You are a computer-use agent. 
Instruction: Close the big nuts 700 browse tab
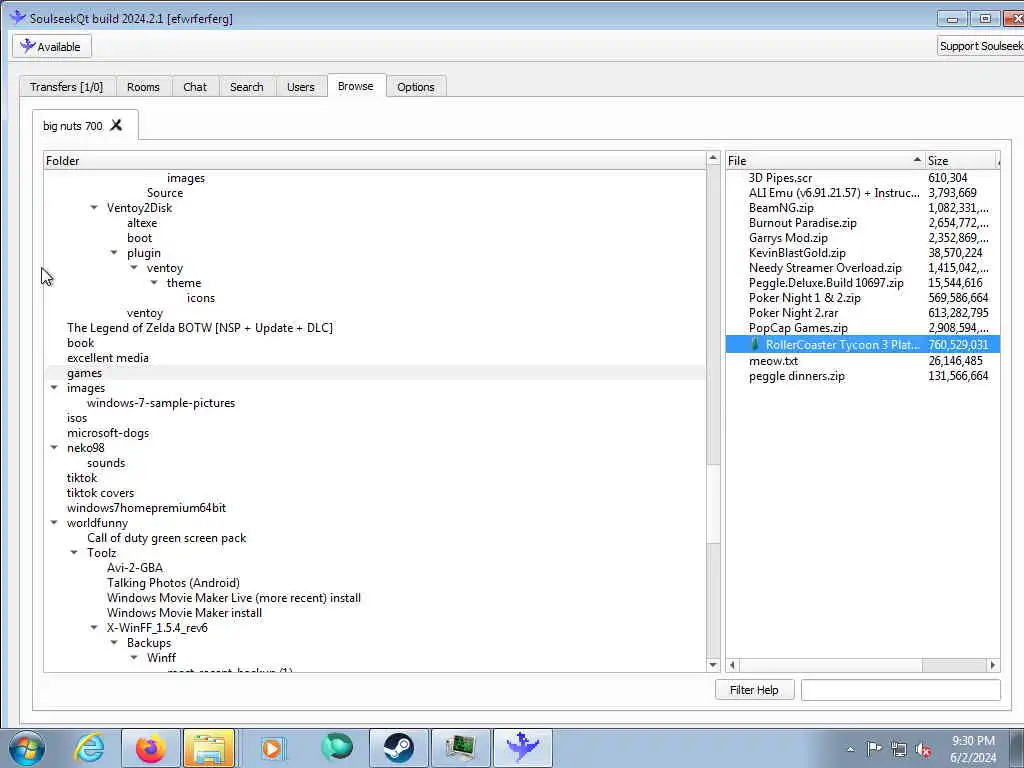[116, 125]
